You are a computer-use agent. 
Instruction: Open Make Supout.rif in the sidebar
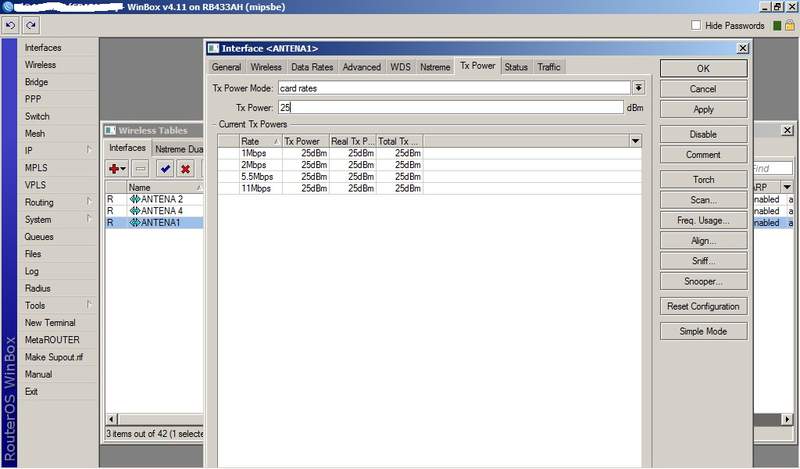54,357
